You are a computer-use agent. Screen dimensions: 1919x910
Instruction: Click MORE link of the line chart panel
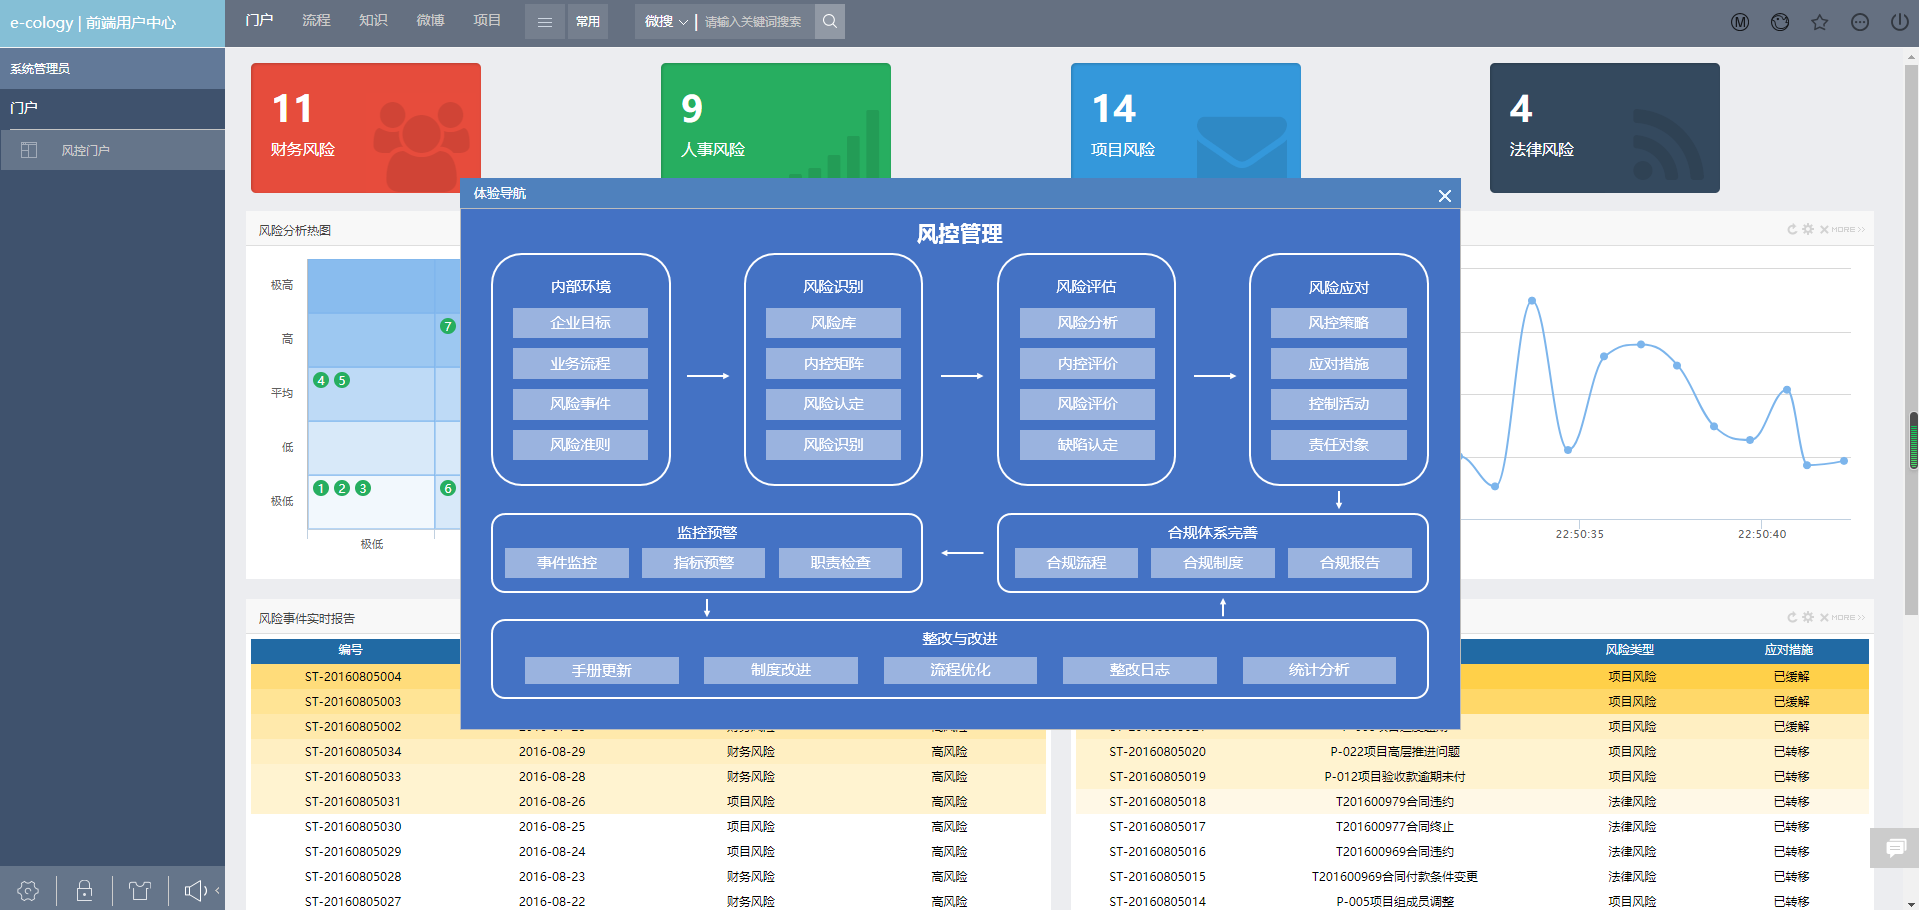coord(1848,229)
